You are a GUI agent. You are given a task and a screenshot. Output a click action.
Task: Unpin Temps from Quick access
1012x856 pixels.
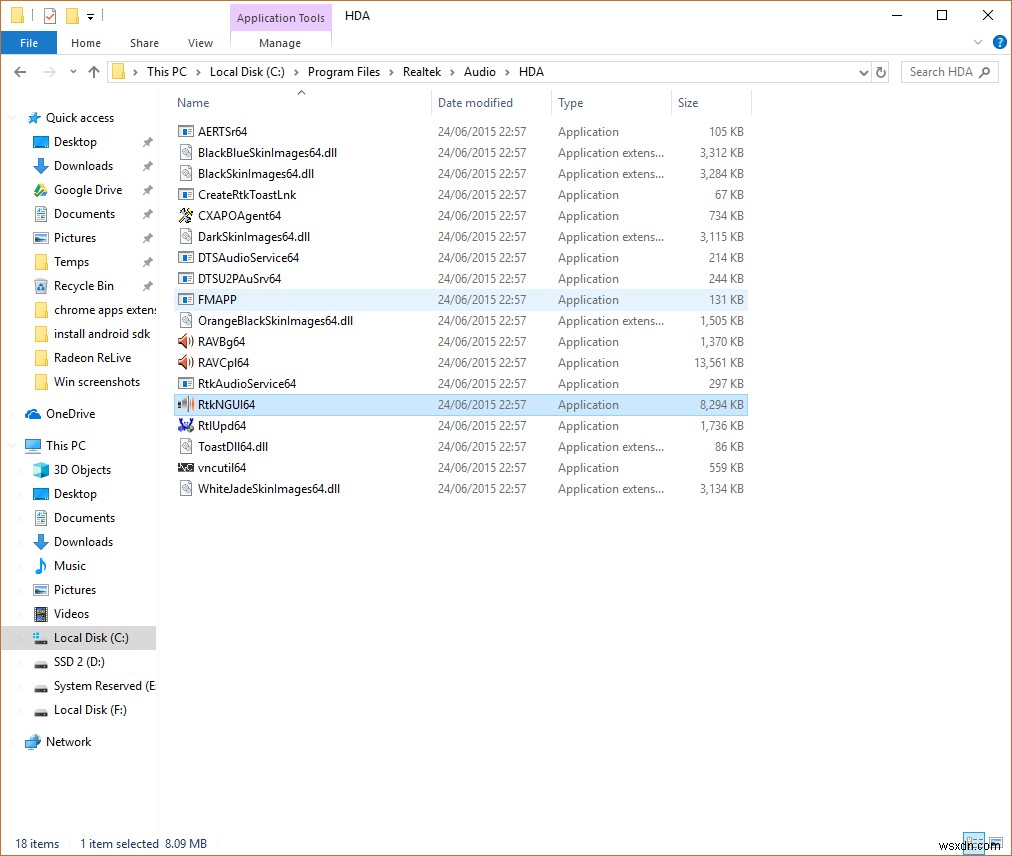pos(146,261)
